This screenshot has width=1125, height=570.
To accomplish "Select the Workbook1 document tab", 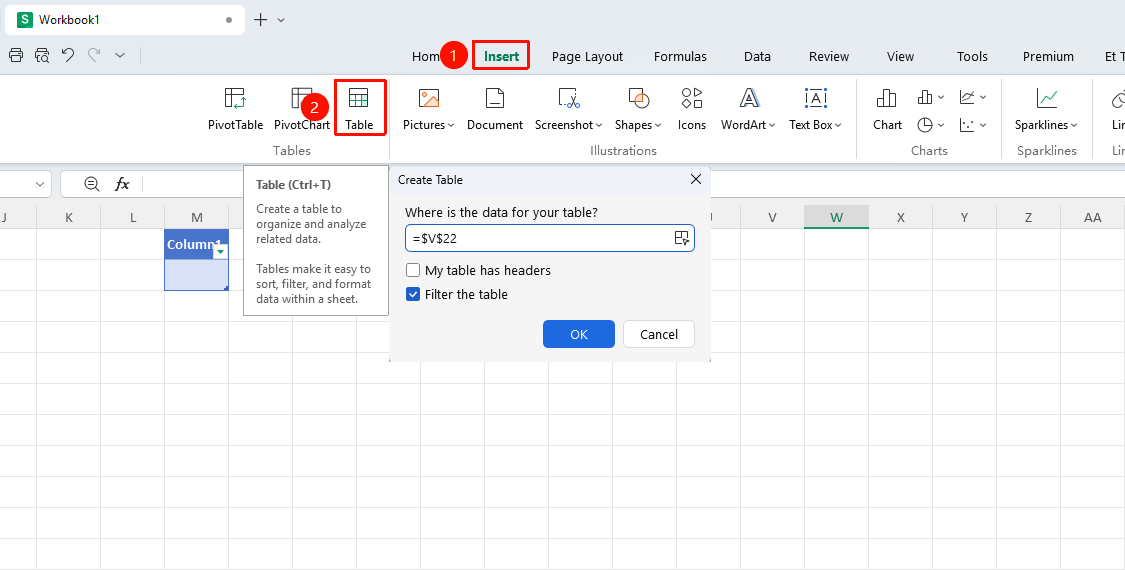I will click(x=125, y=20).
